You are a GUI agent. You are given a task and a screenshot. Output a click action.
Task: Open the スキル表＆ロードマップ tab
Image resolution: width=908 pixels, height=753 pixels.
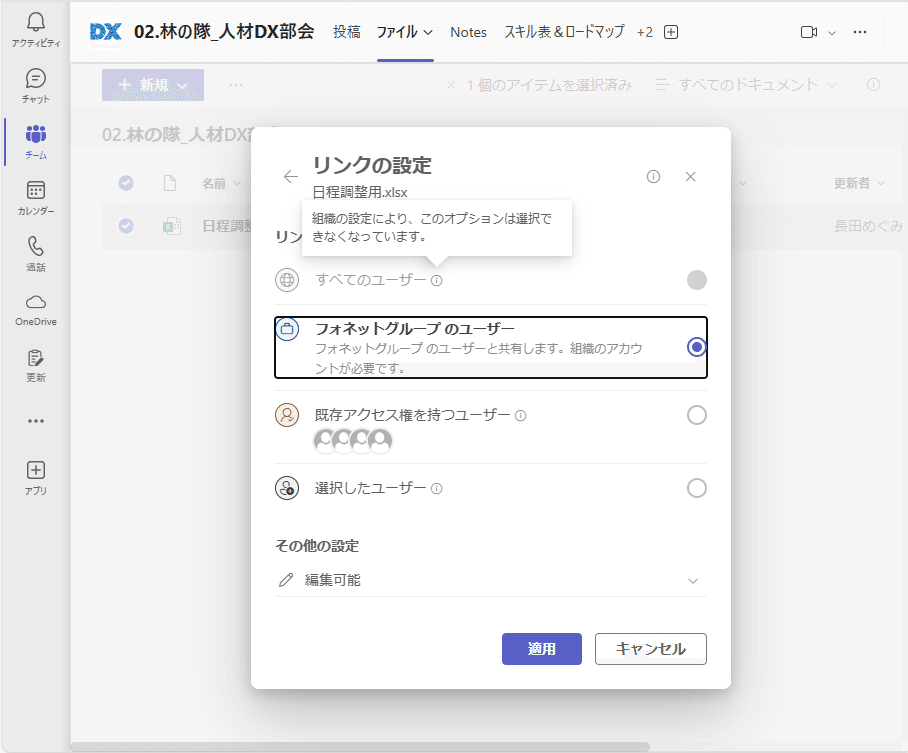tap(564, 32)
